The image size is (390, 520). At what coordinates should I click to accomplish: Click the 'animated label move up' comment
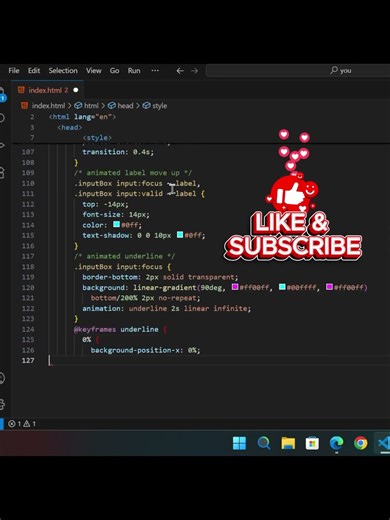pos(133,173)
